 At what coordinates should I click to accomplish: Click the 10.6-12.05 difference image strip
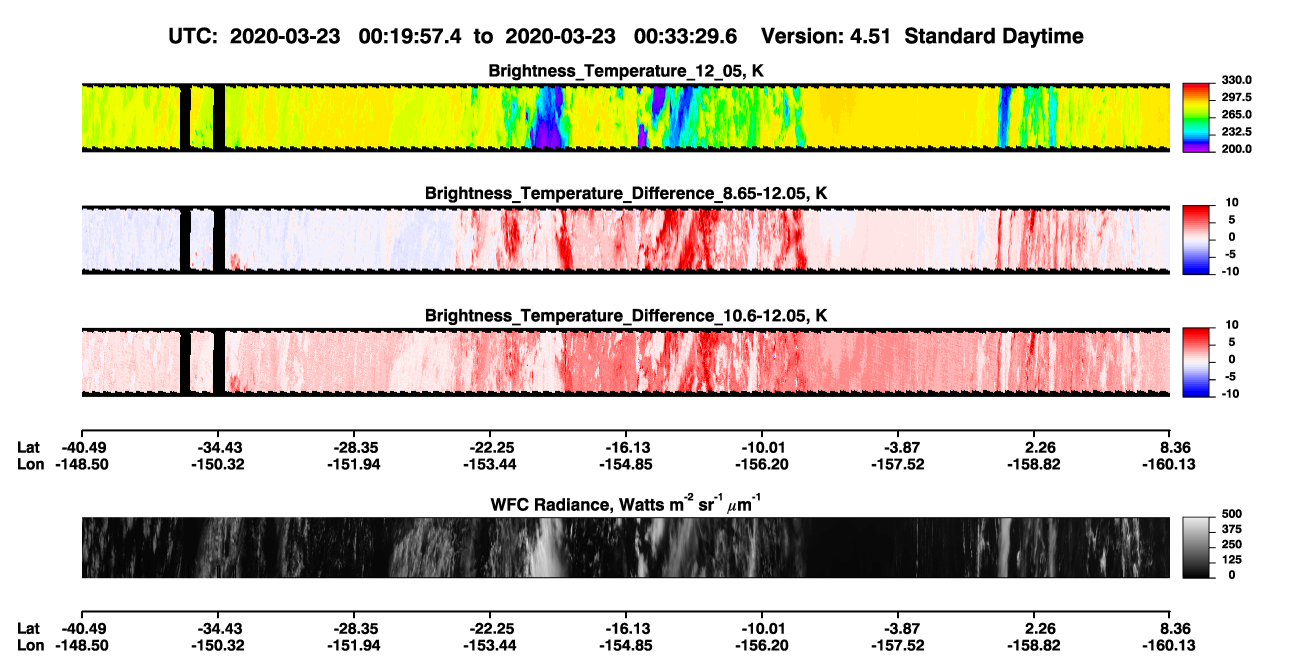(x=625, y=362)
